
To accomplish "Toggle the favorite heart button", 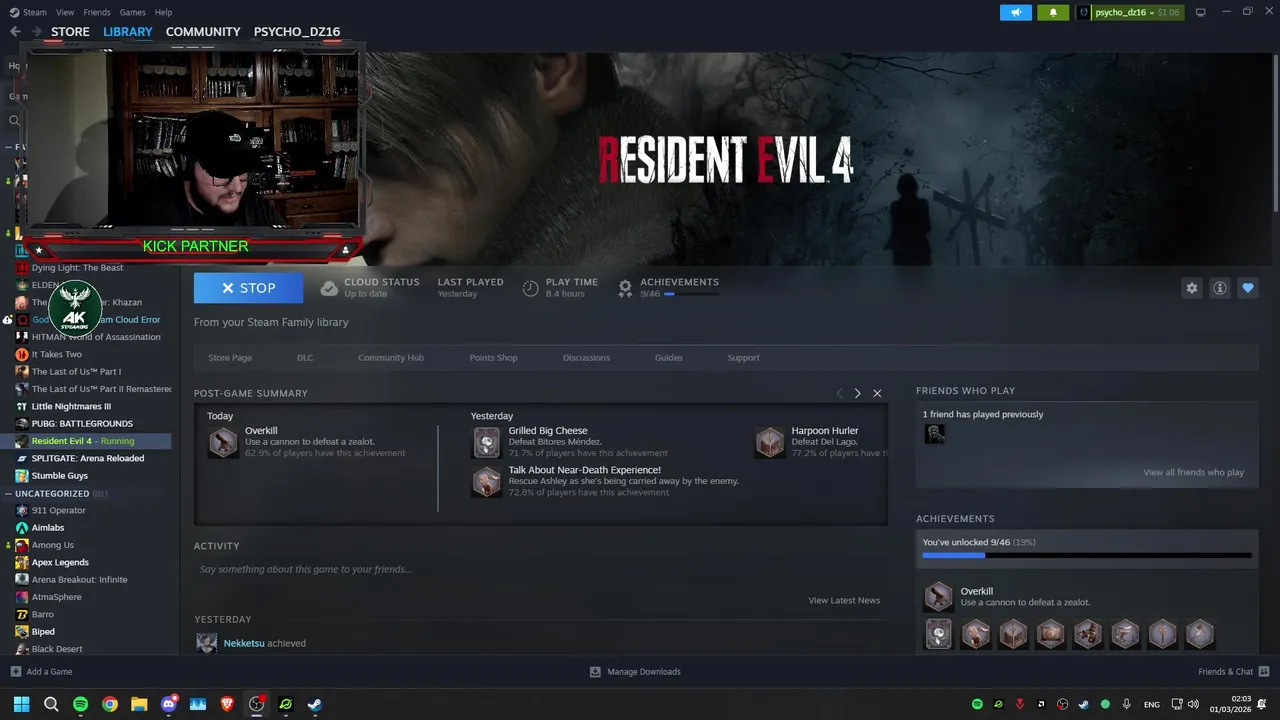I will (1248, 288).
